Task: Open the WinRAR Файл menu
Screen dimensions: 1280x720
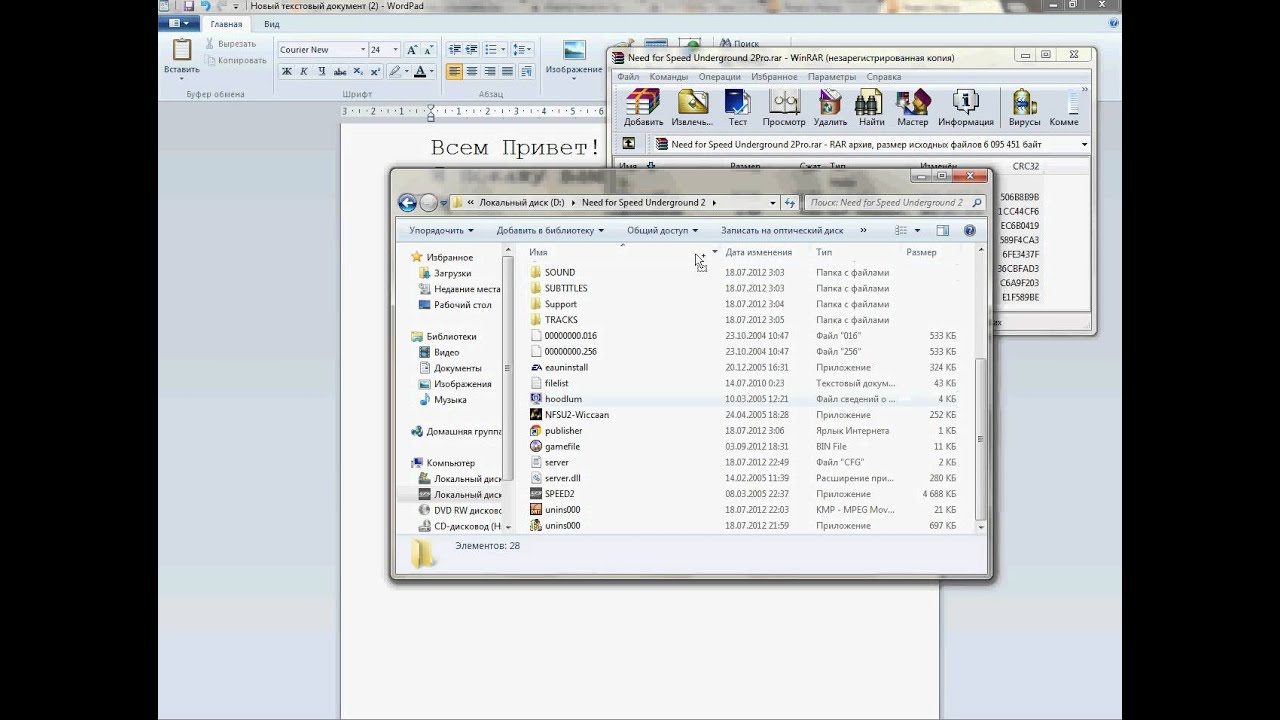Action: click(x=628, y=77)
